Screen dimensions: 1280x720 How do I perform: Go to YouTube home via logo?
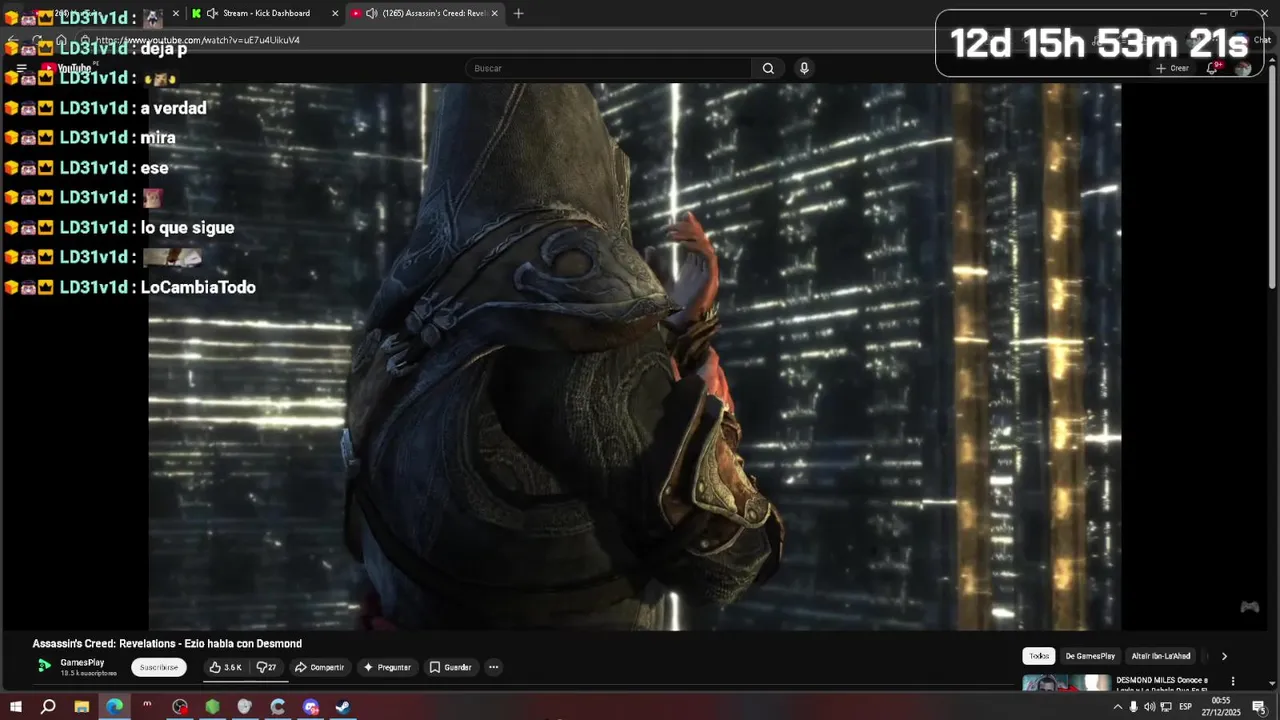tap(67, 68)
